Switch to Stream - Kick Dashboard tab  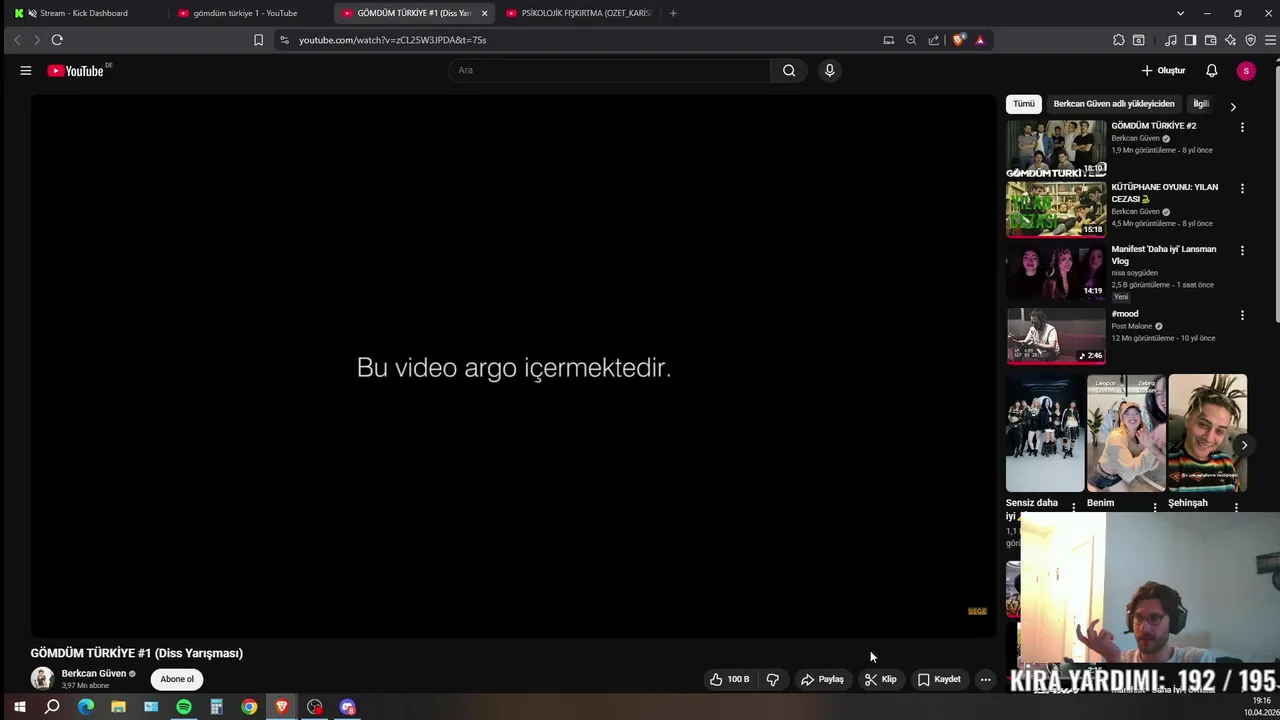click(x=83, y=13)
